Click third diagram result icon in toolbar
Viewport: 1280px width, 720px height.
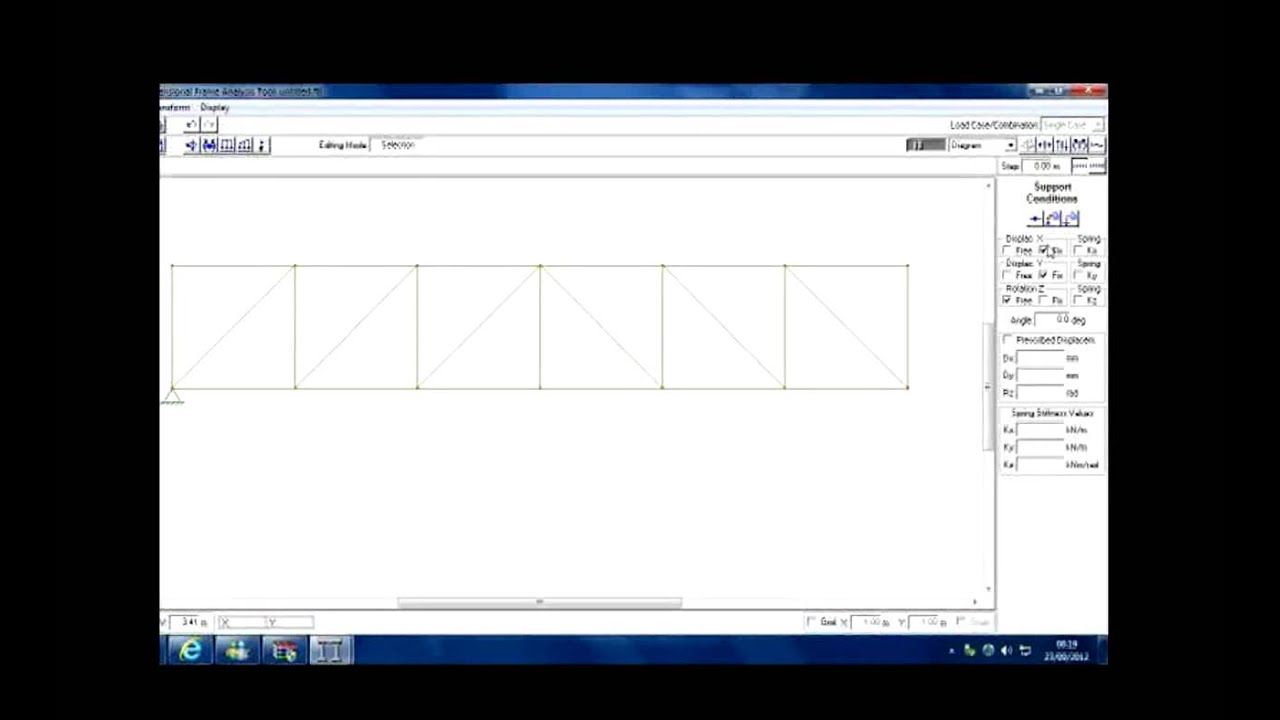point(1061,145)
